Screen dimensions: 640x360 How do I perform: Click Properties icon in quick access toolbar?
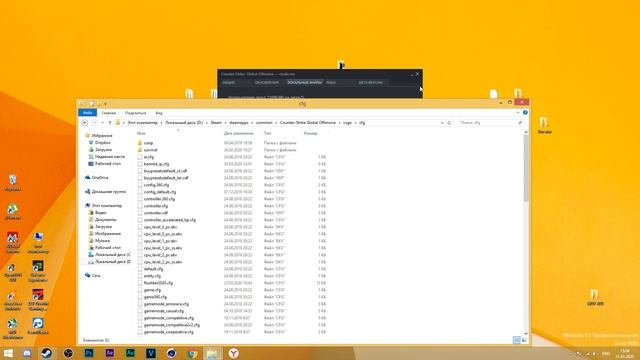pyautogui.click(x=92, y=104)
